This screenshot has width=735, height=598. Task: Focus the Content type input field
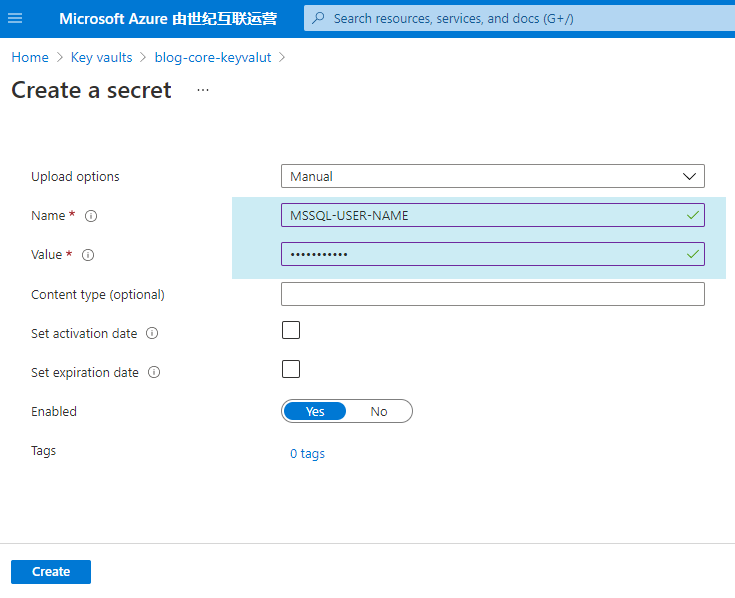(493, 294)
